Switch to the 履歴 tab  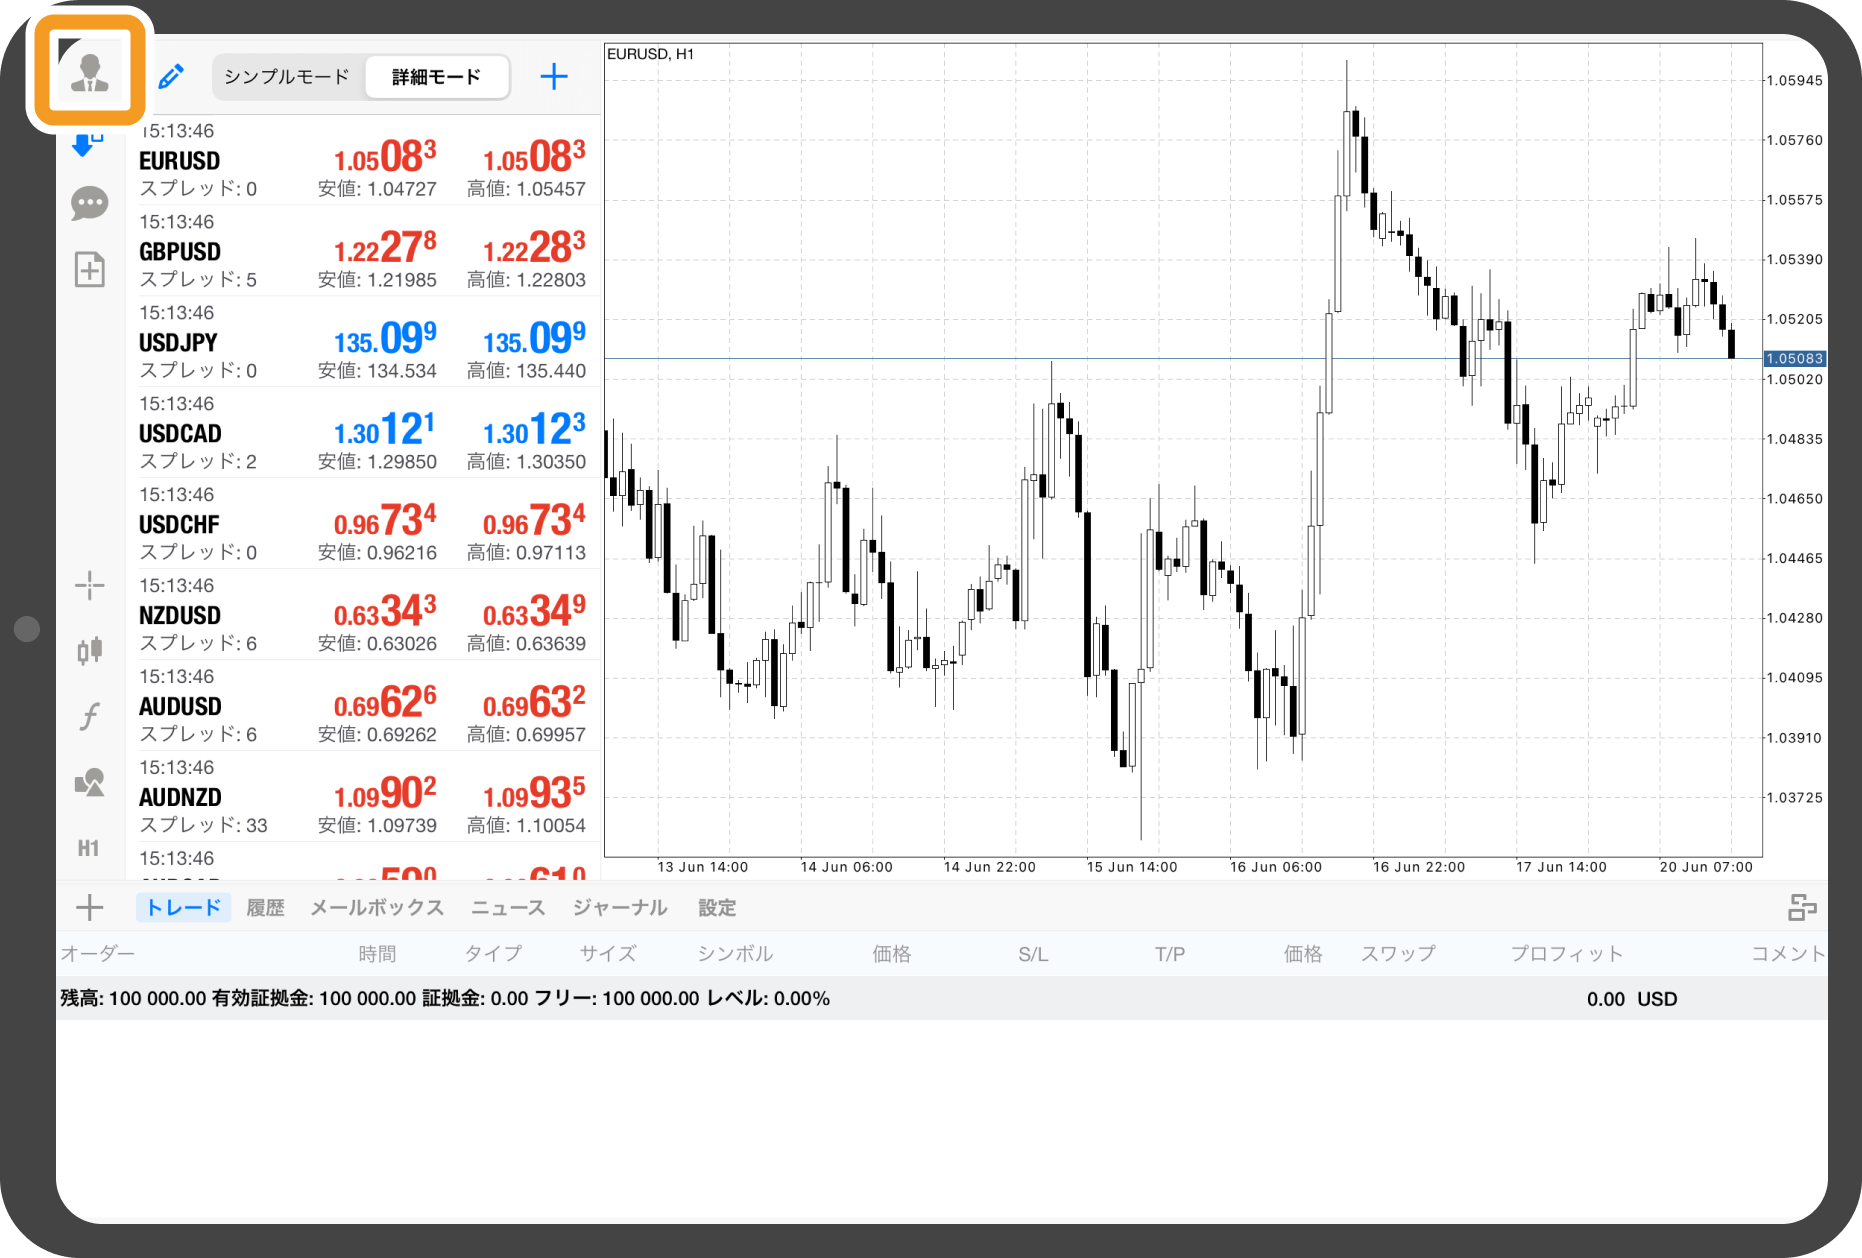tap(265, 908)
